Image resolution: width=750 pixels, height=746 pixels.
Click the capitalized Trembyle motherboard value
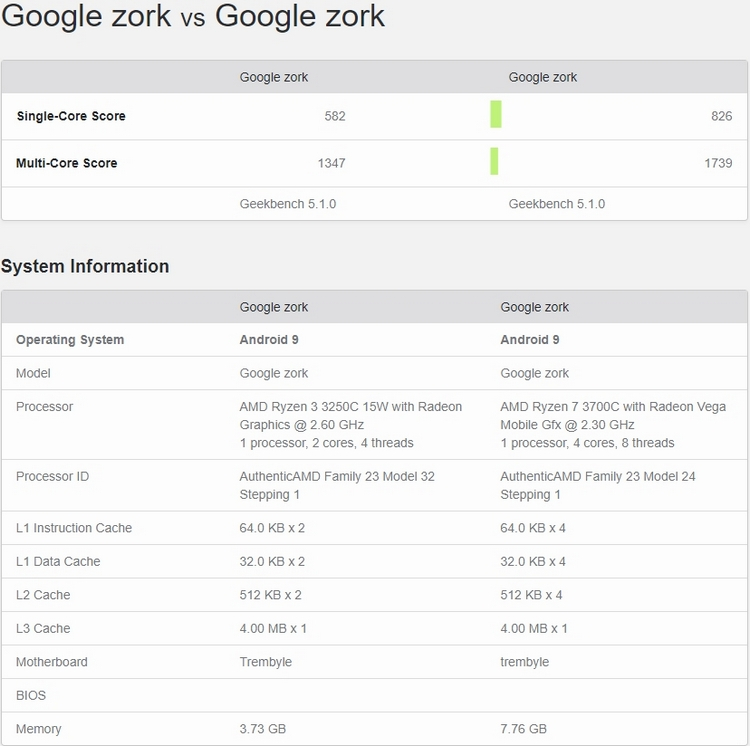point(266,662)
